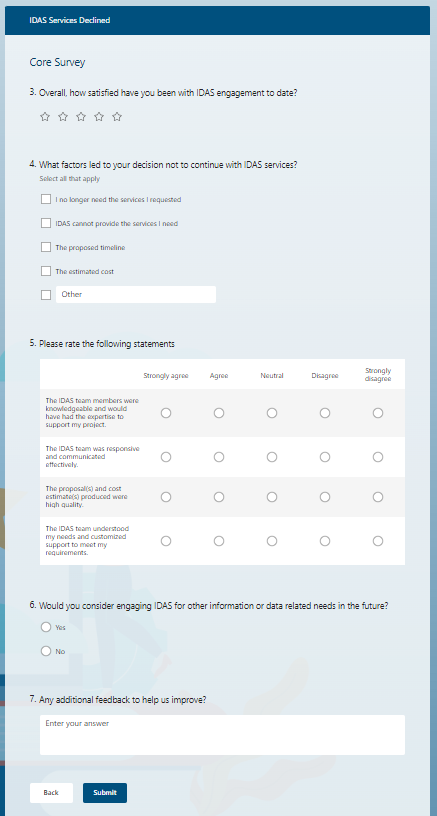The height and width of the screenshot is (816, 437).
Task: Pick Strongly disagree for customized support statement
Action: (378, 541)
